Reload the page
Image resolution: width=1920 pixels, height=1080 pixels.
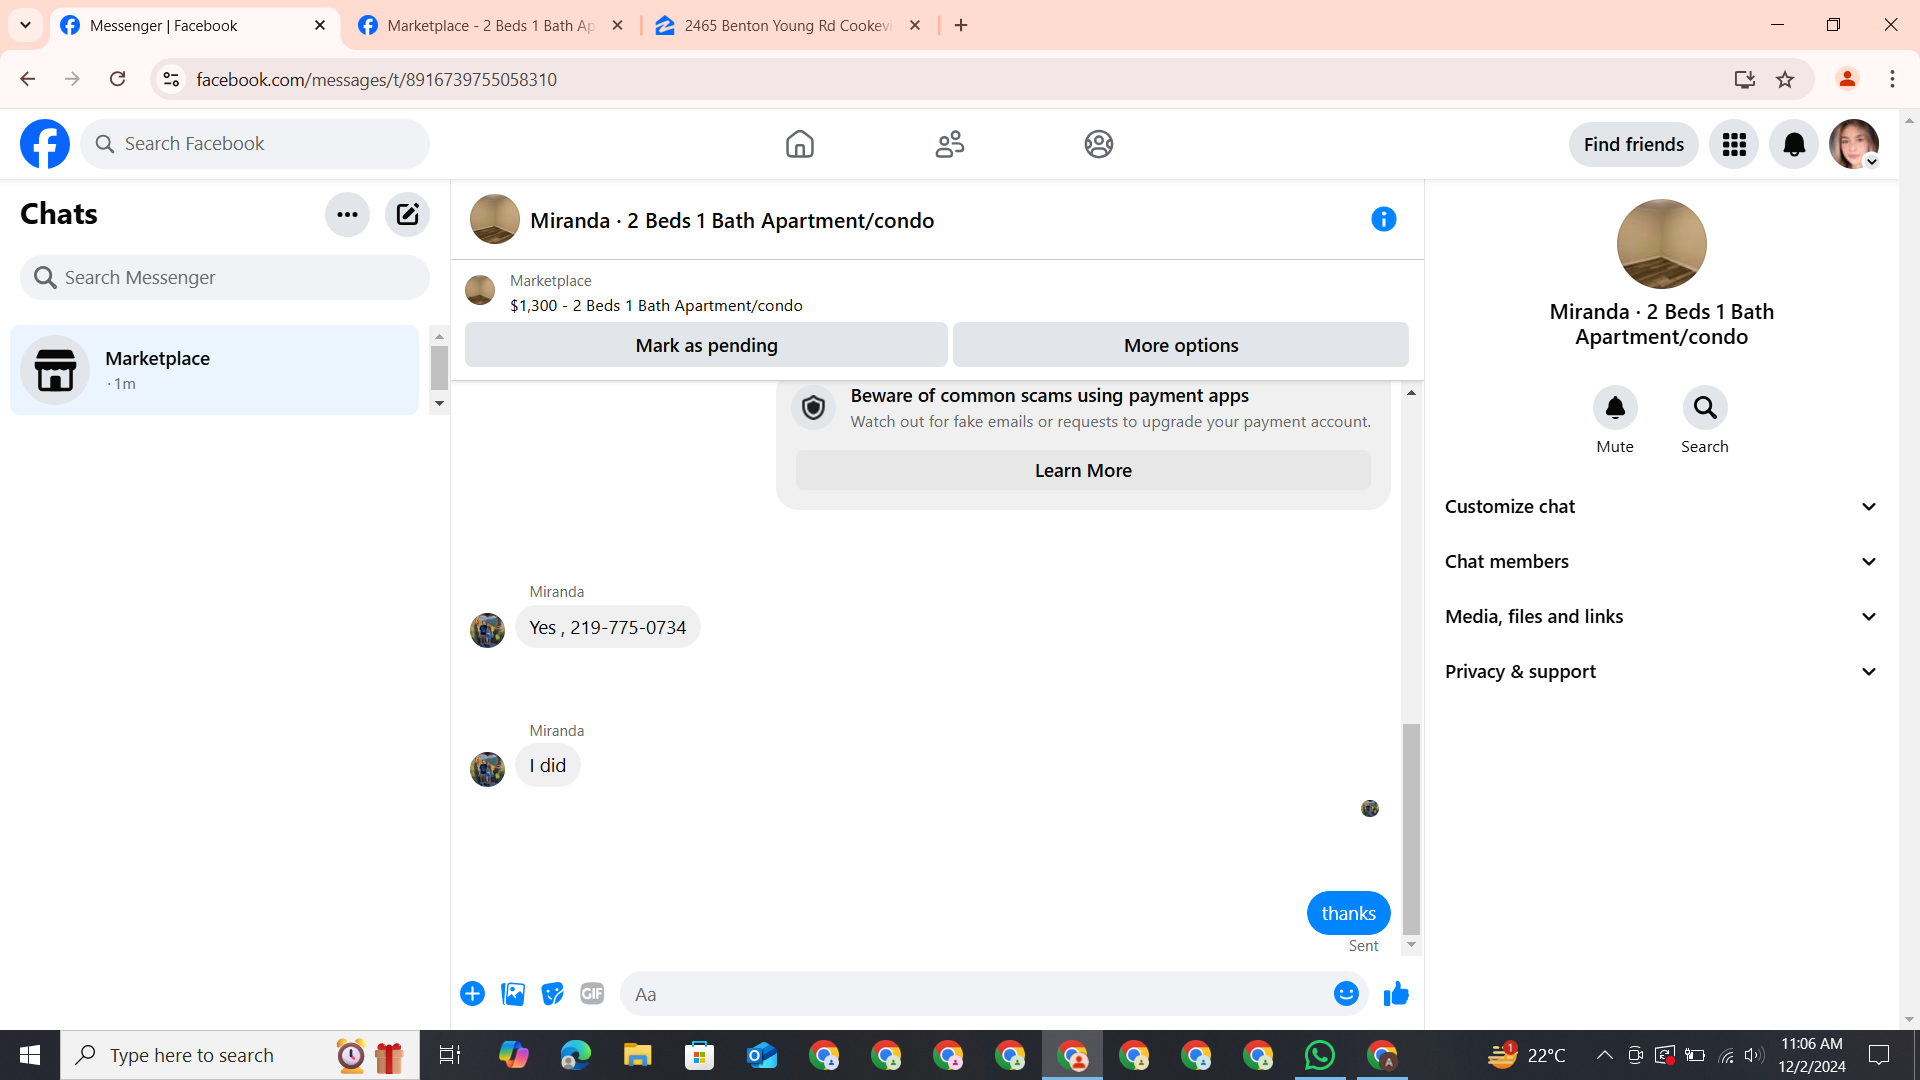tap(117, 79)
